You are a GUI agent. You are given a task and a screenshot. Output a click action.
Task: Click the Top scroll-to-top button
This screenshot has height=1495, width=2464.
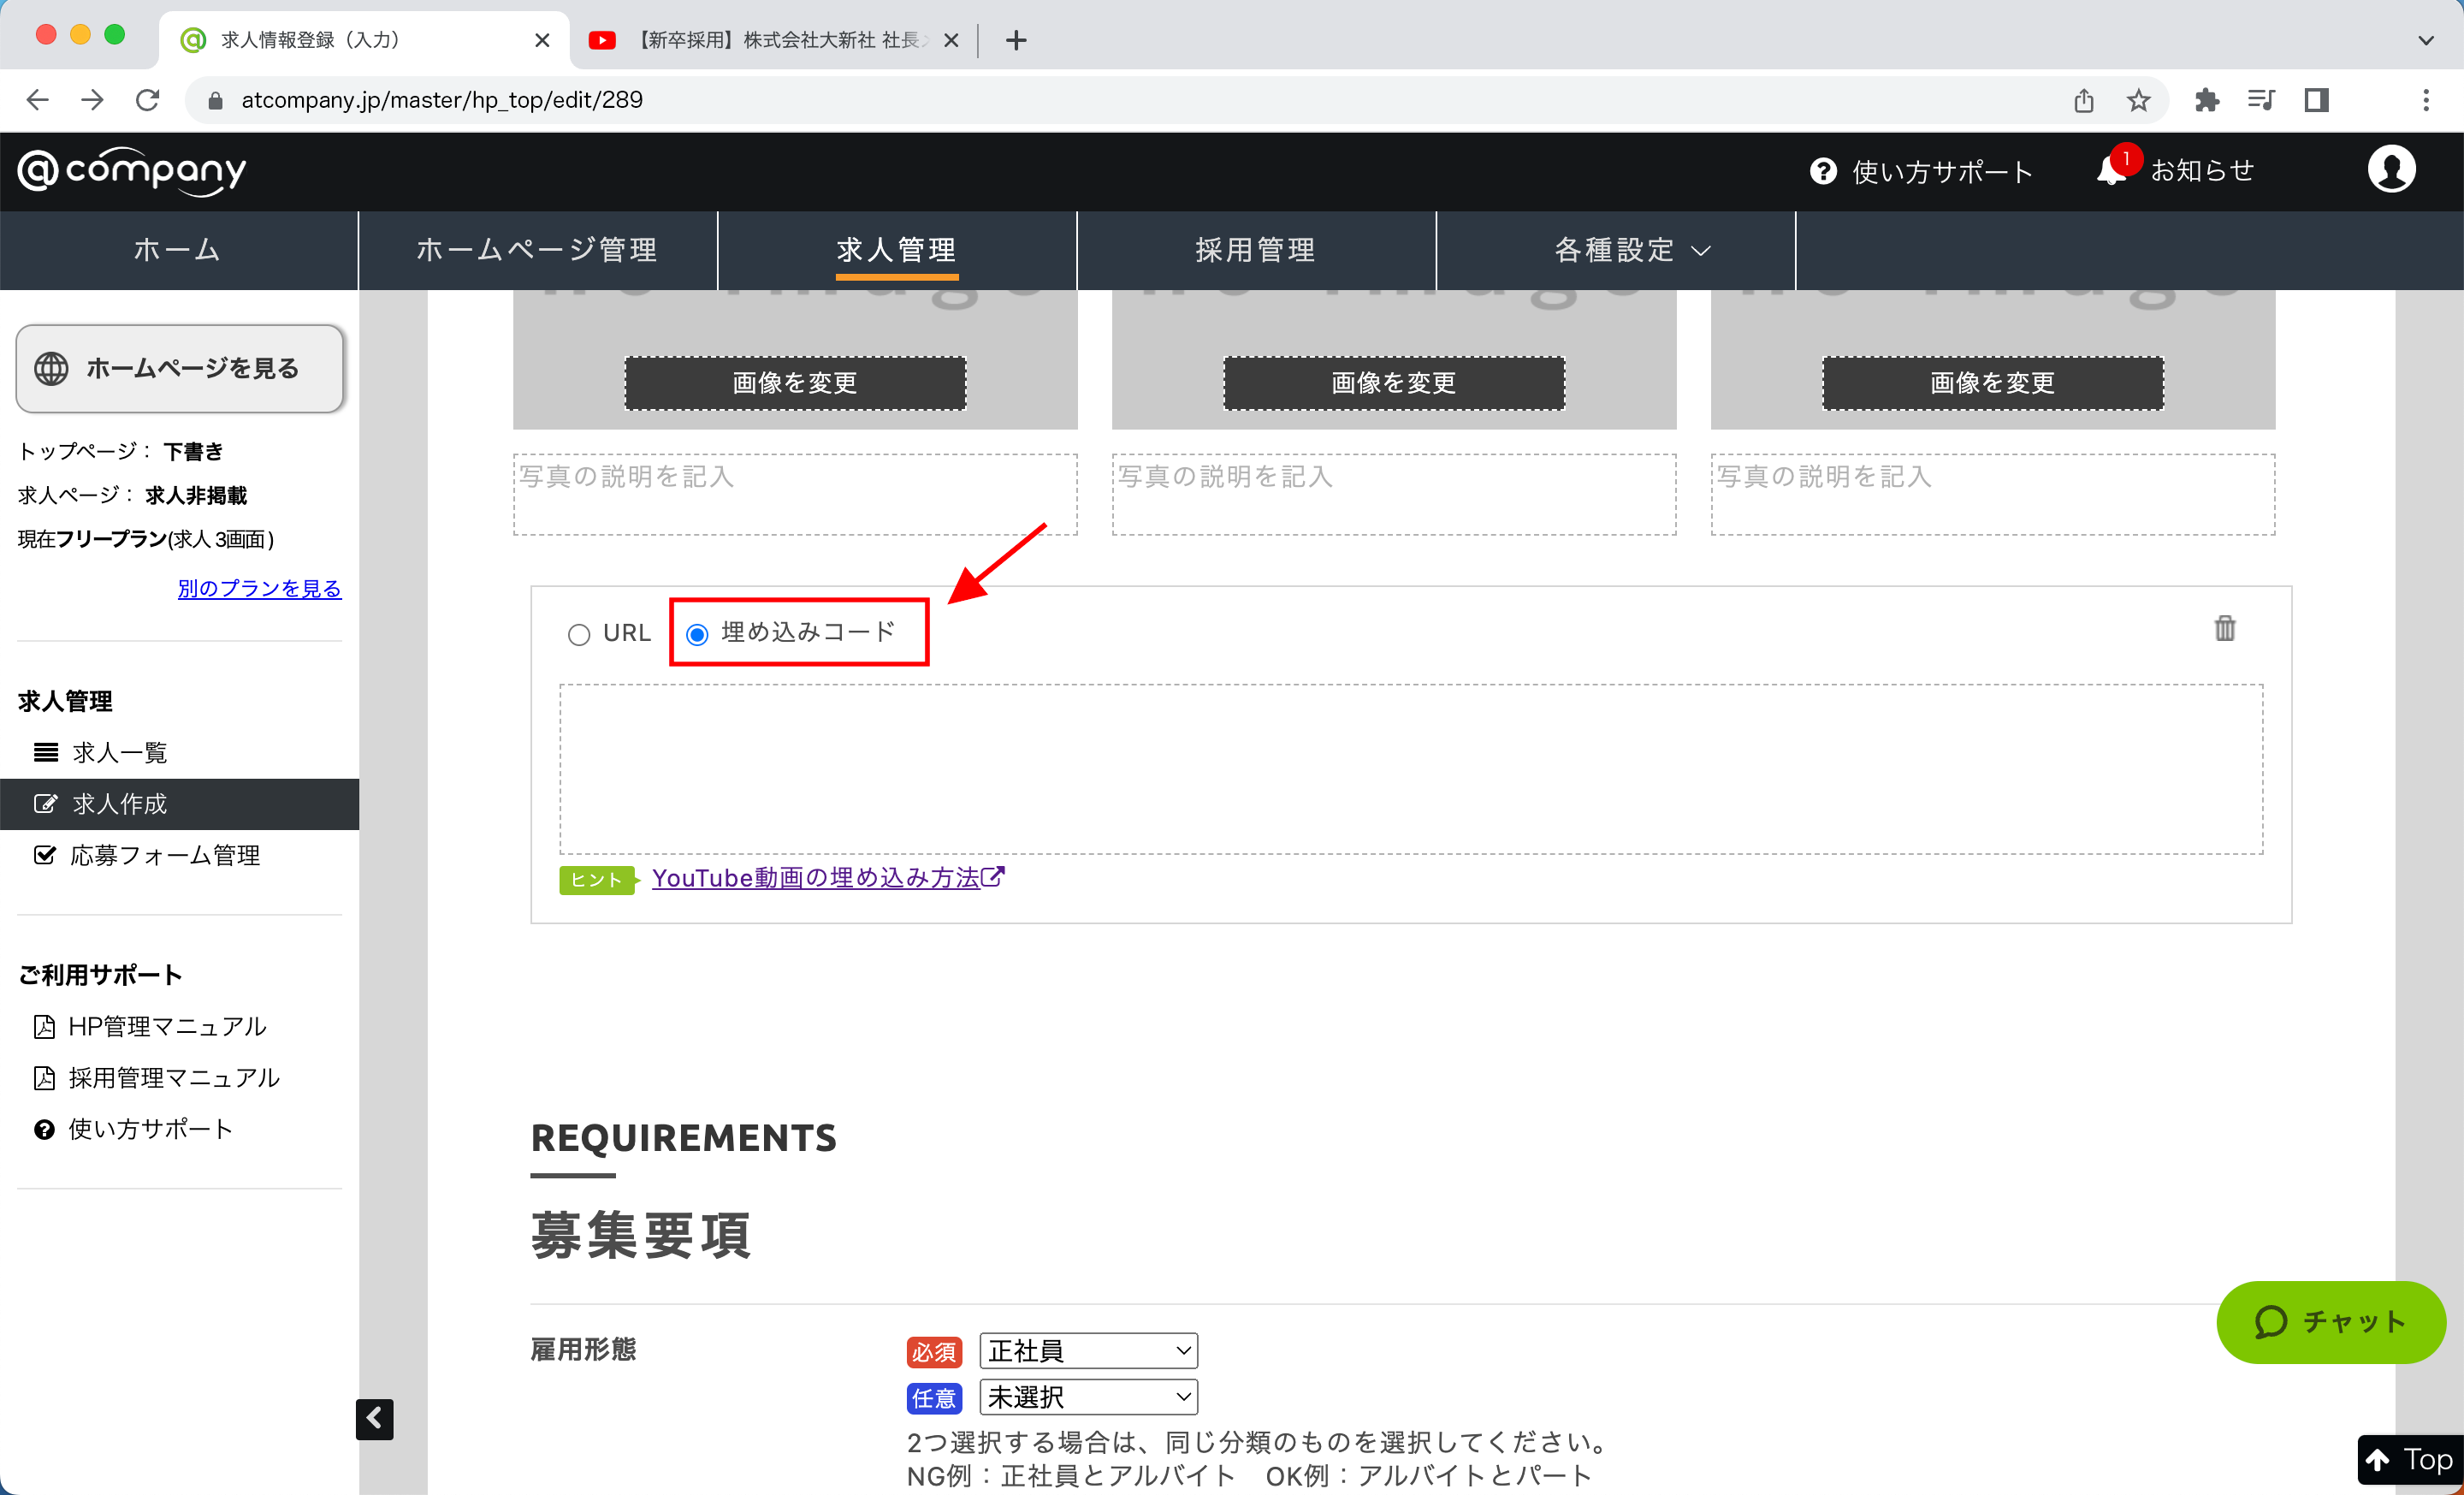[2410, 1460]
